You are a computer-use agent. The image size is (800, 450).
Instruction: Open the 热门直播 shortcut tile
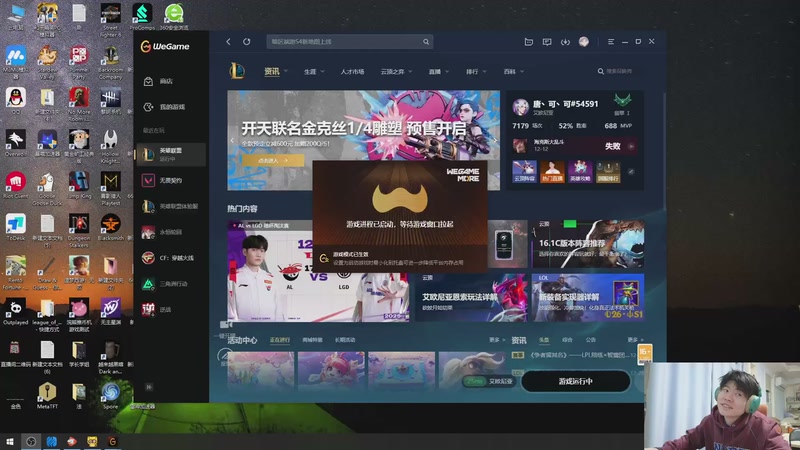553,172
